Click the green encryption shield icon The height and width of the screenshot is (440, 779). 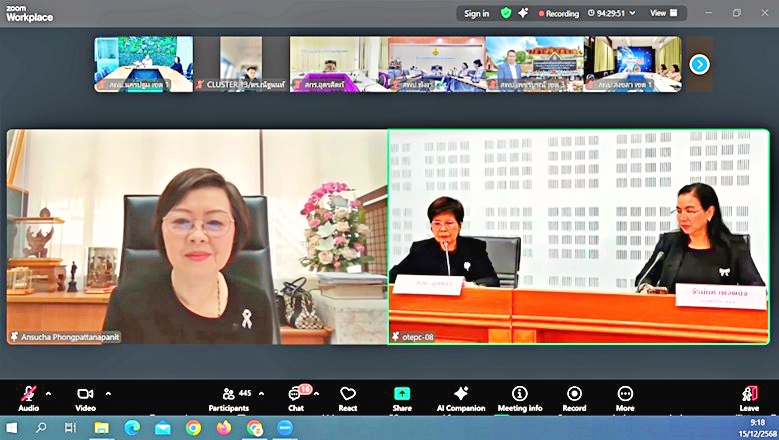click(506, 13)
